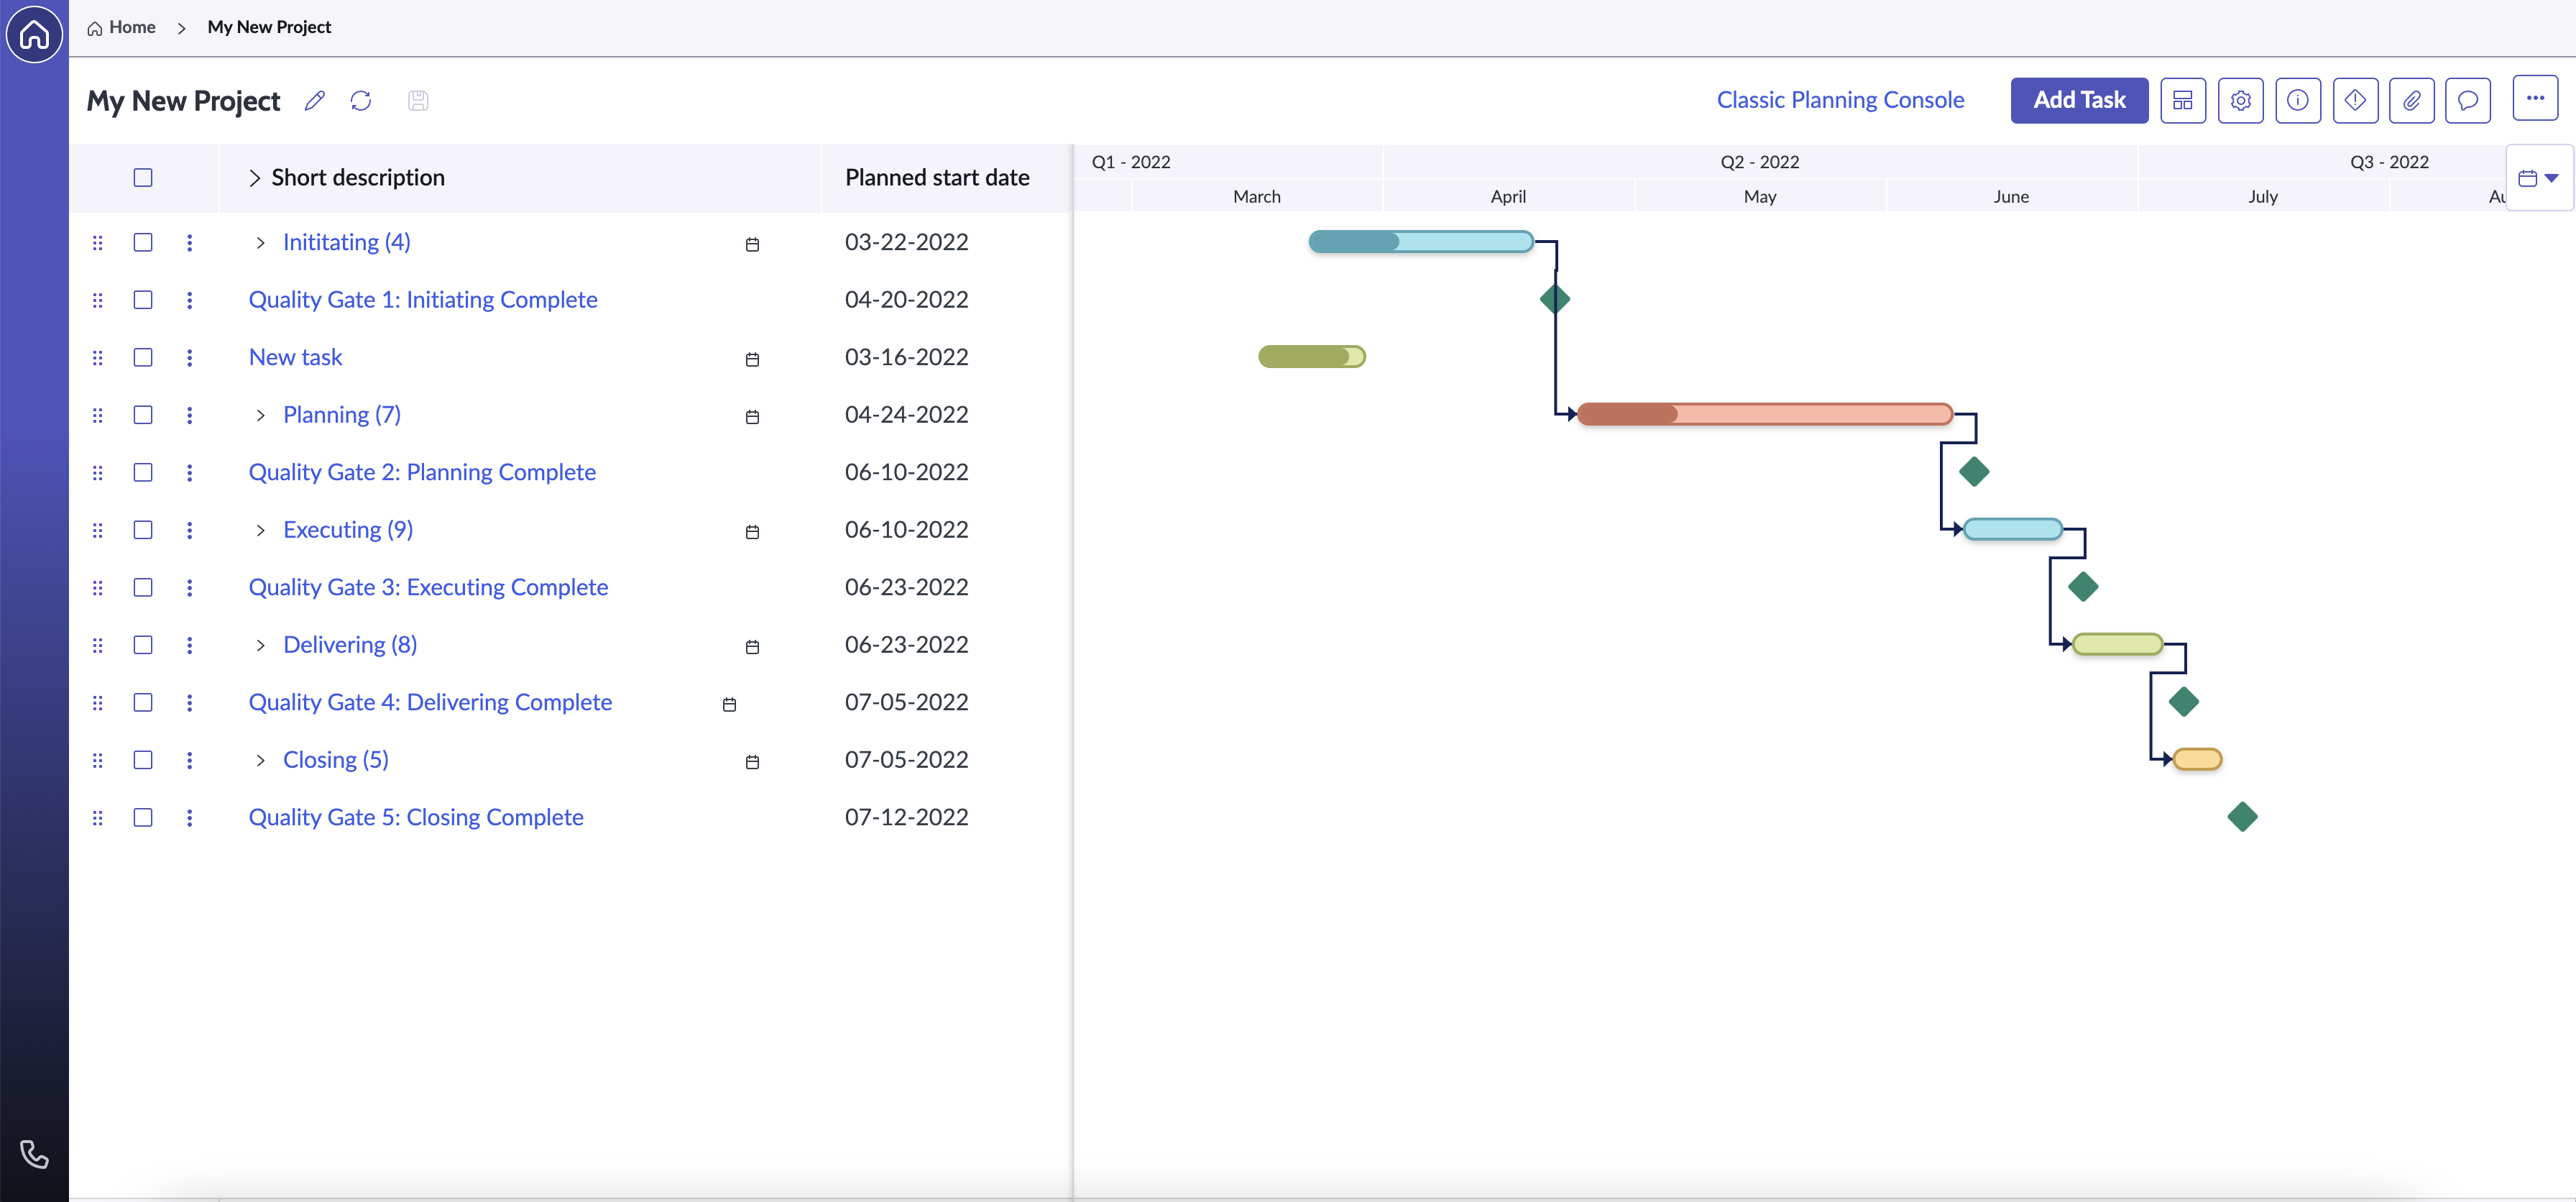The width and height of the screenshot is (2576, 1202).
Task: Expand the Executing (9) task group
Action: click(260, 530)
